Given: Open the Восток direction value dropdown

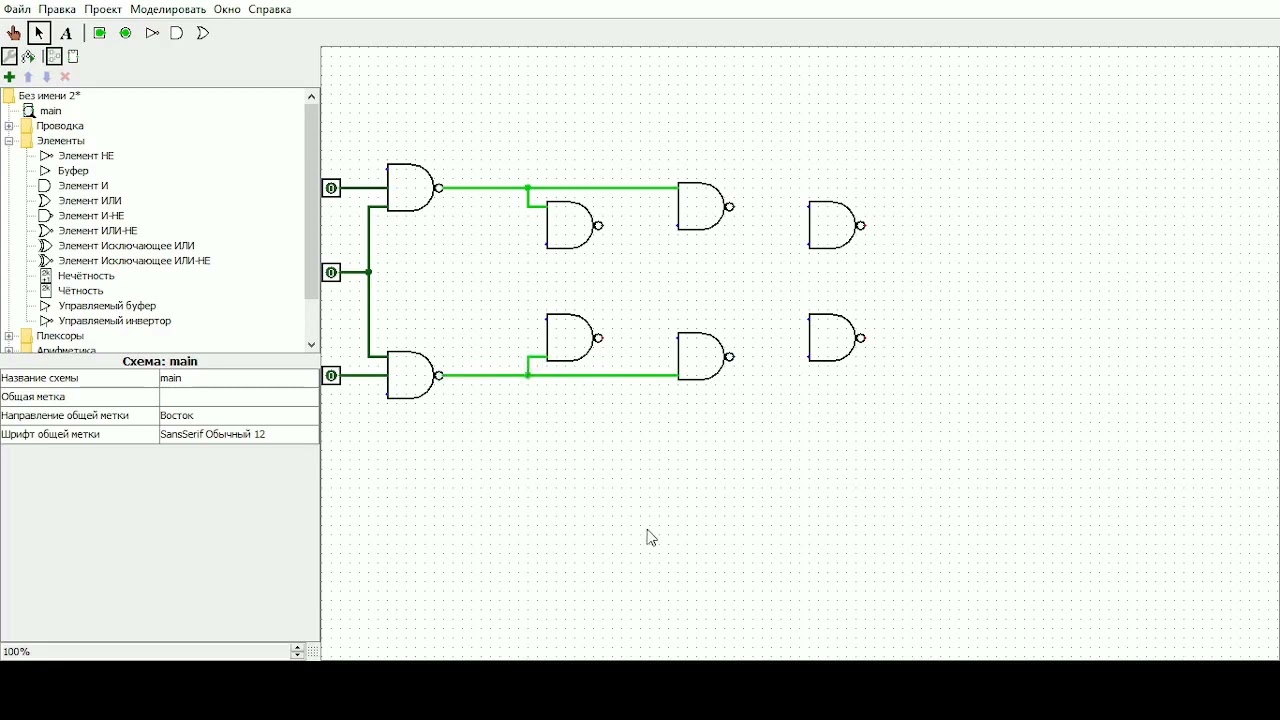Looking at the screenshot, I should (239, 416).
